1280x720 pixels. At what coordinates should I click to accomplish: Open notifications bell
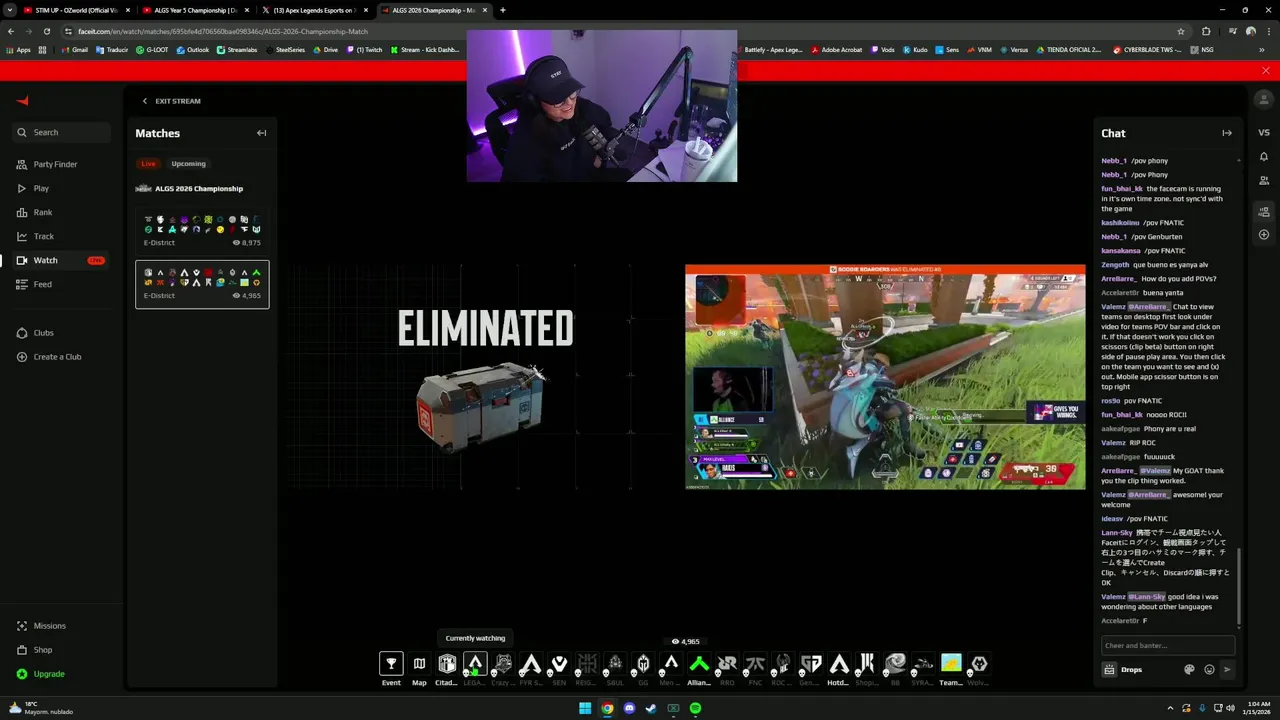1264,157
